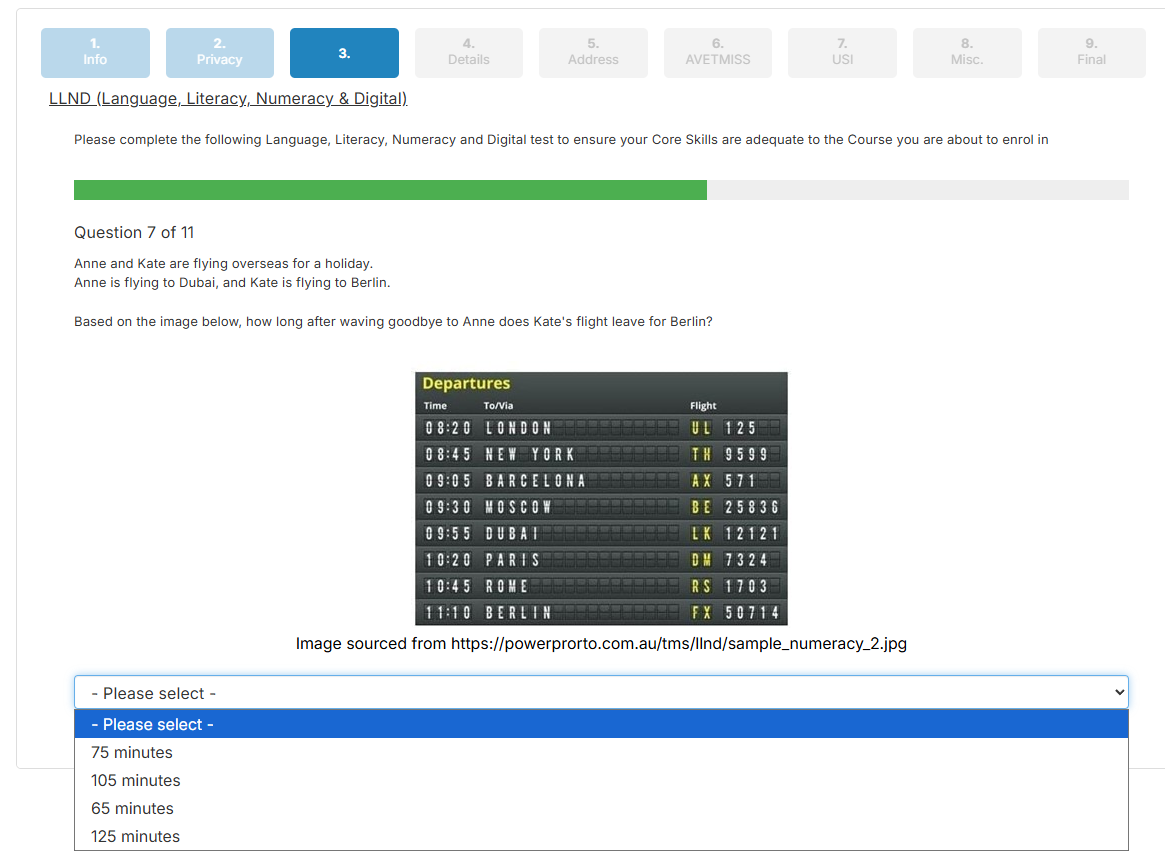Select 125 minutes in dropdown list
1165x859 pixels.
[x=136, y=836]
